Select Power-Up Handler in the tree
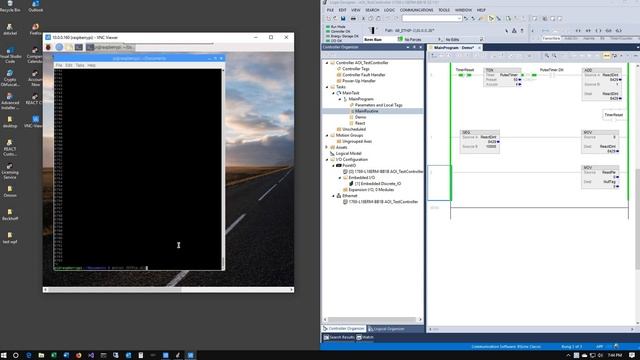 click(358, 81)
